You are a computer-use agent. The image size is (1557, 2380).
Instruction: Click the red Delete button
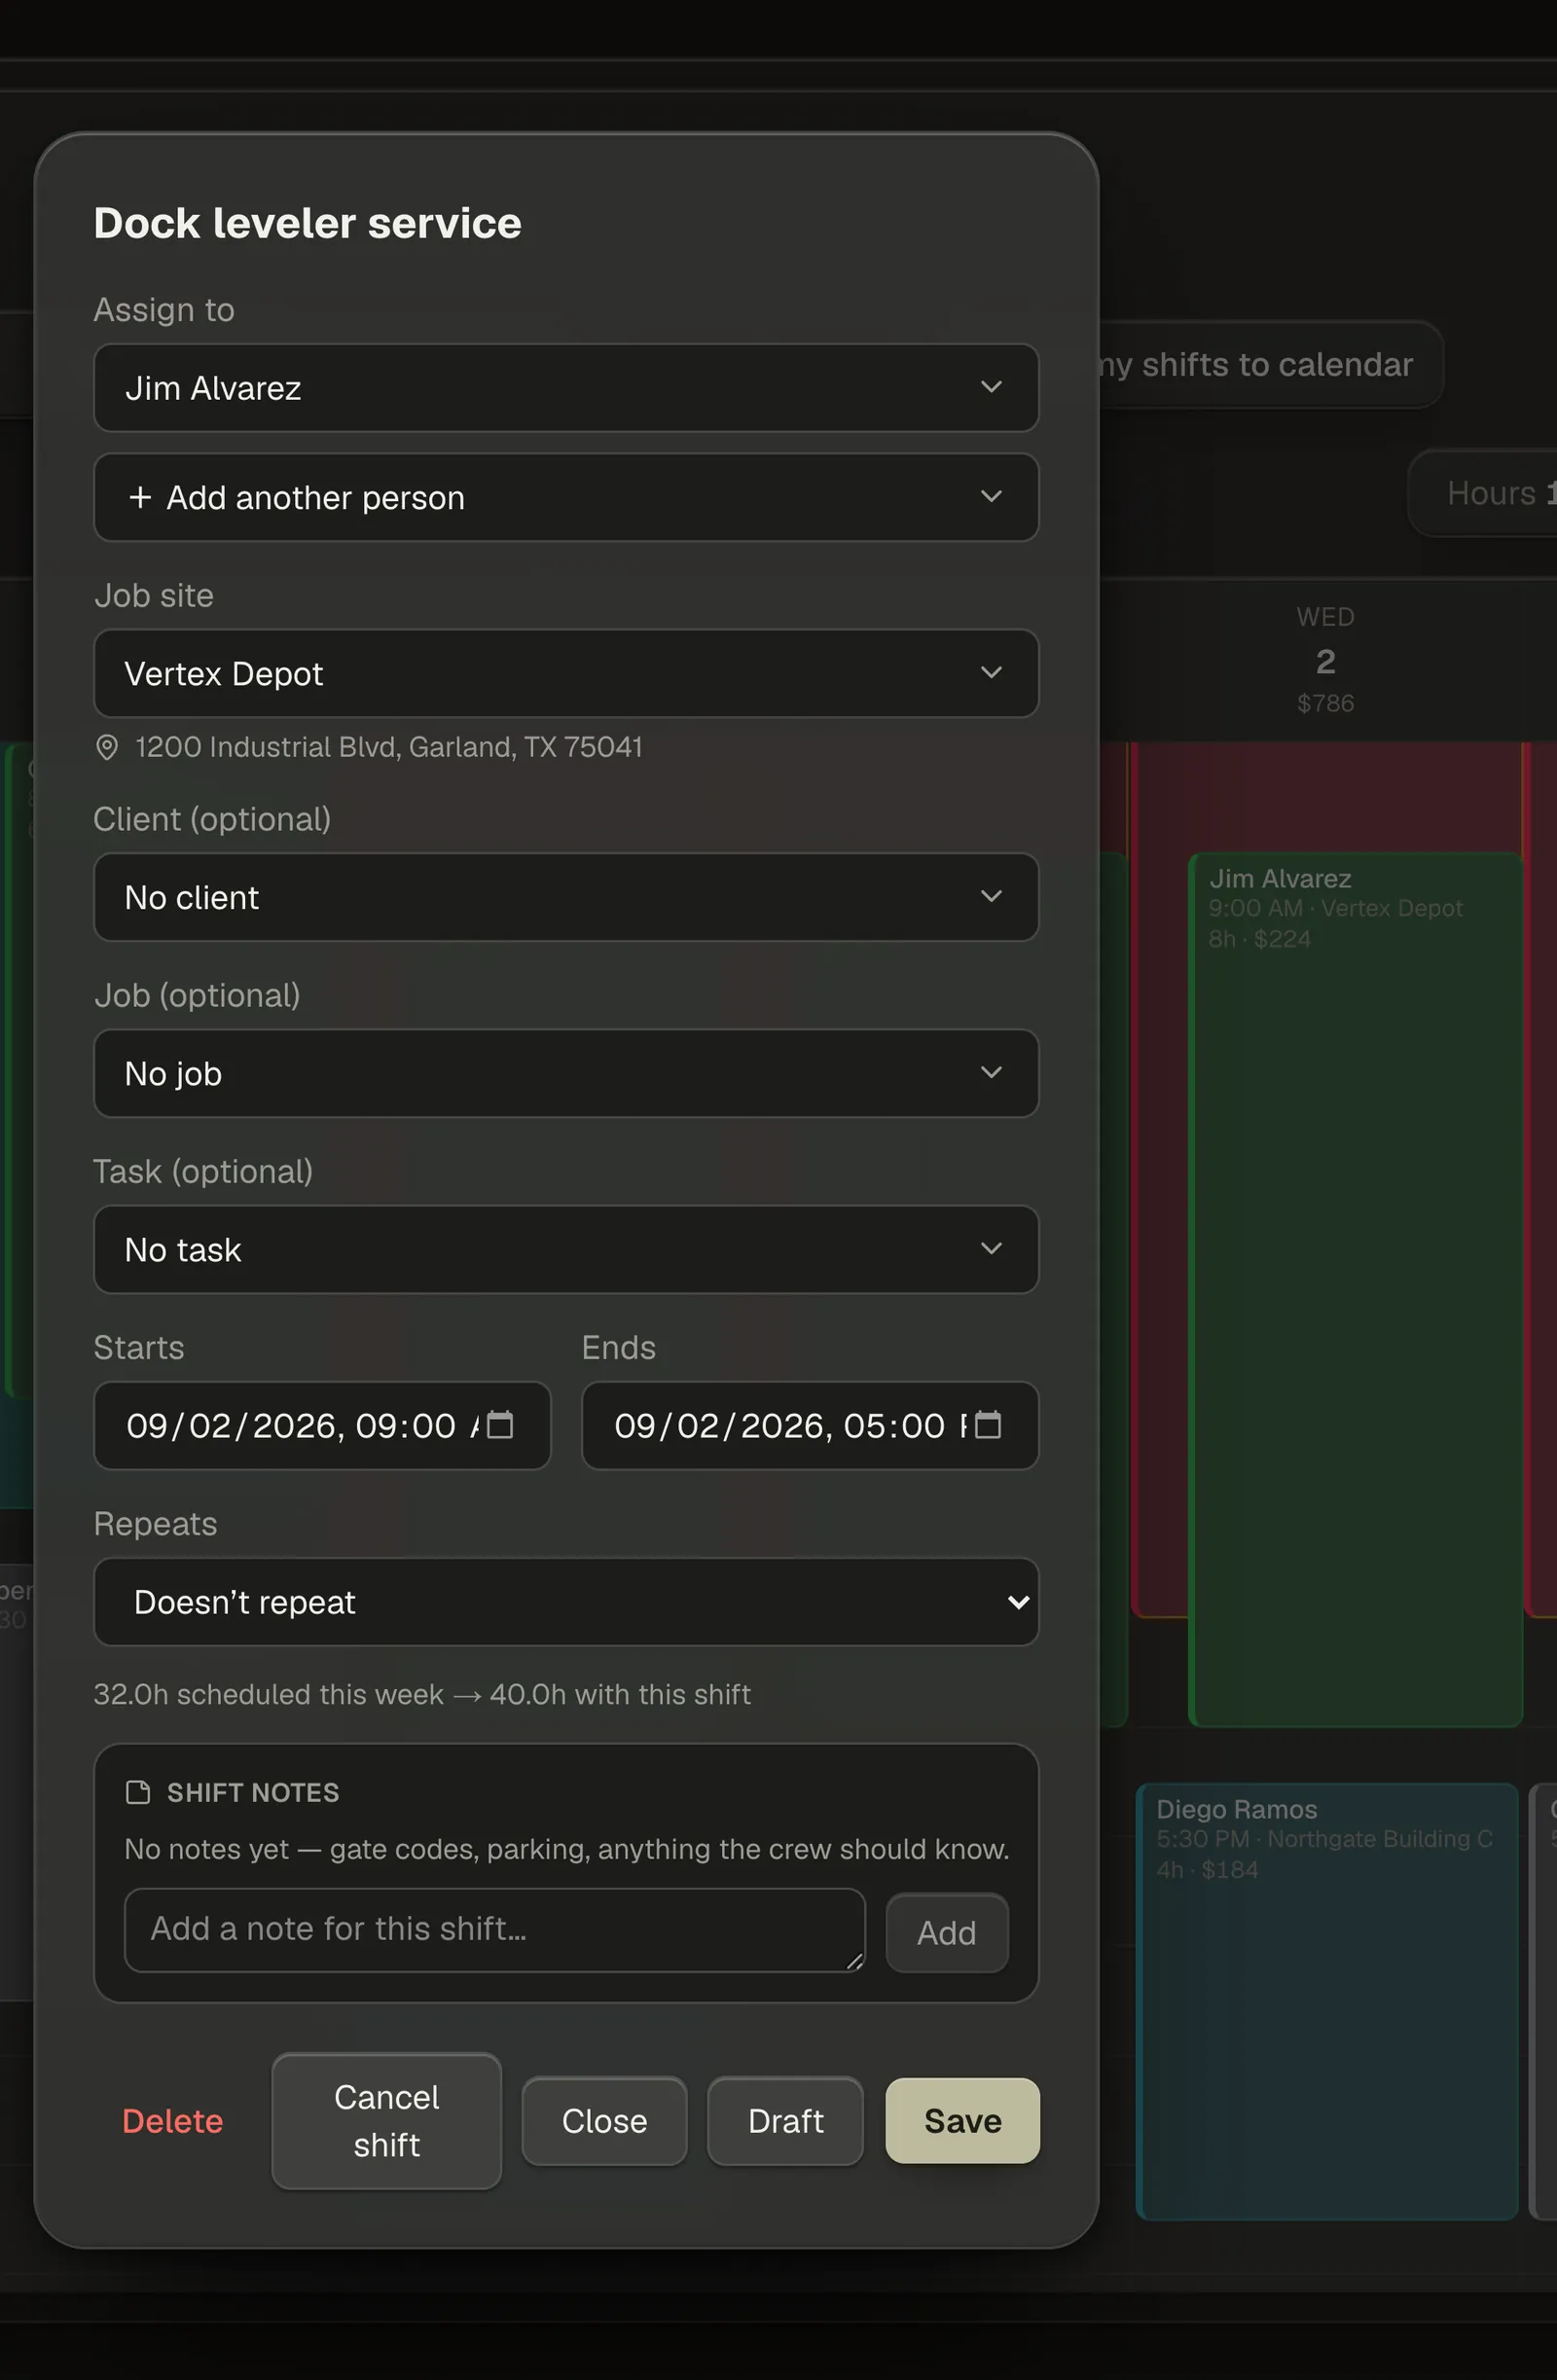[x=173, y=2120]
